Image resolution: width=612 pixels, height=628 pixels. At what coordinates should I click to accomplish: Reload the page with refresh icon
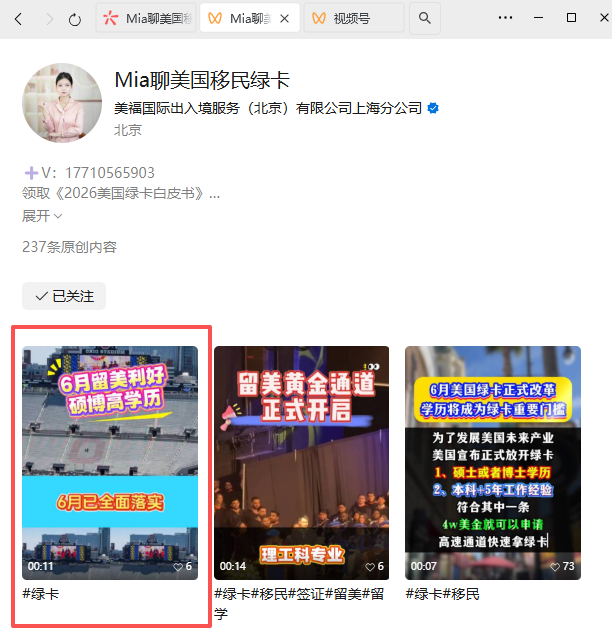click(x=74, y=19)
